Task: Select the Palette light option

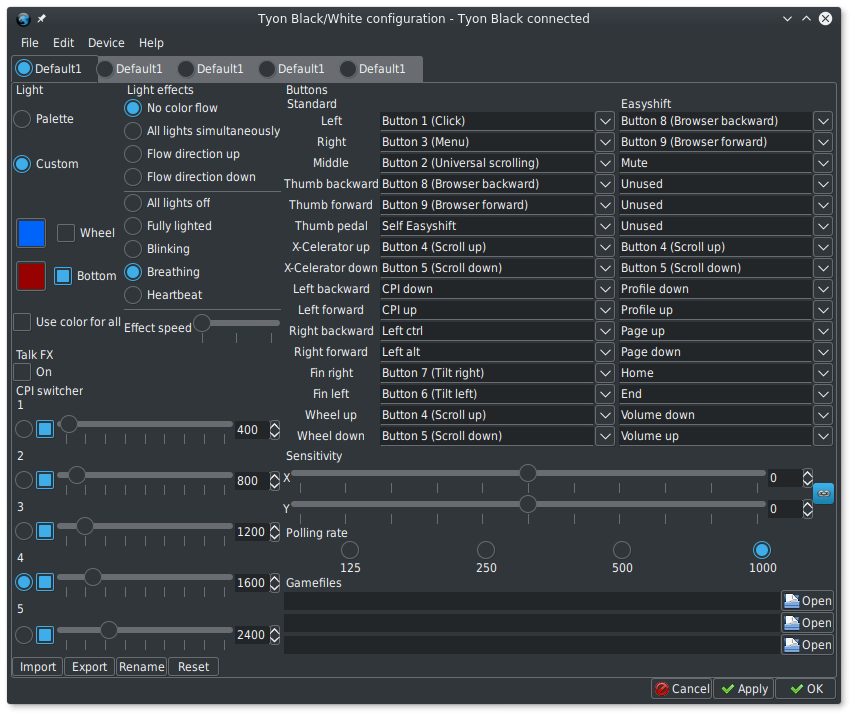Action: point(45,119)
